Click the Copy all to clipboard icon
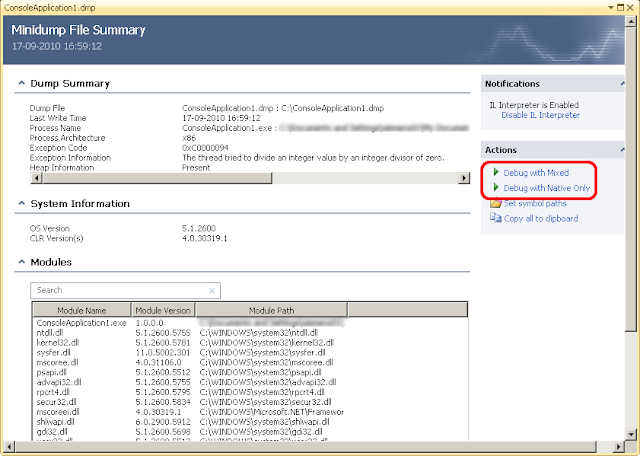640x456 pixels. click(496, 218)
